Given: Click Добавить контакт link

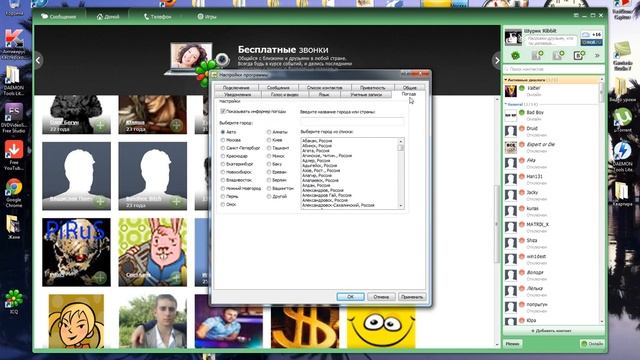Looking at the screenshot, I should pos(551,331).
